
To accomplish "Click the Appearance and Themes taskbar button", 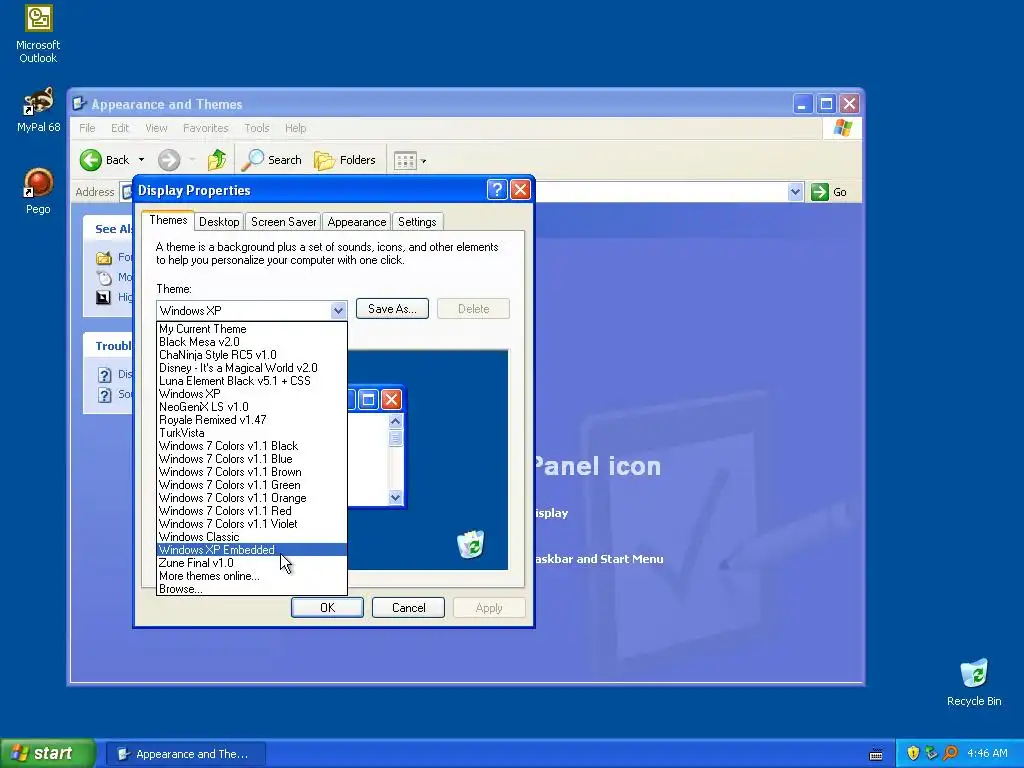I will tap(185, 754).
